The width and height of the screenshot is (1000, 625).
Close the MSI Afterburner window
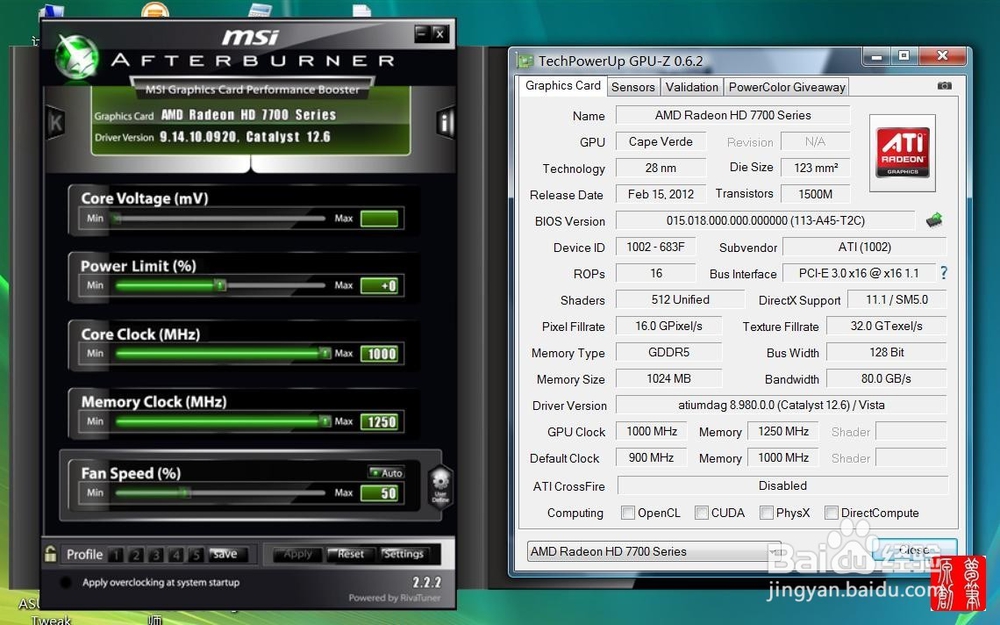(x=439, y=33)
